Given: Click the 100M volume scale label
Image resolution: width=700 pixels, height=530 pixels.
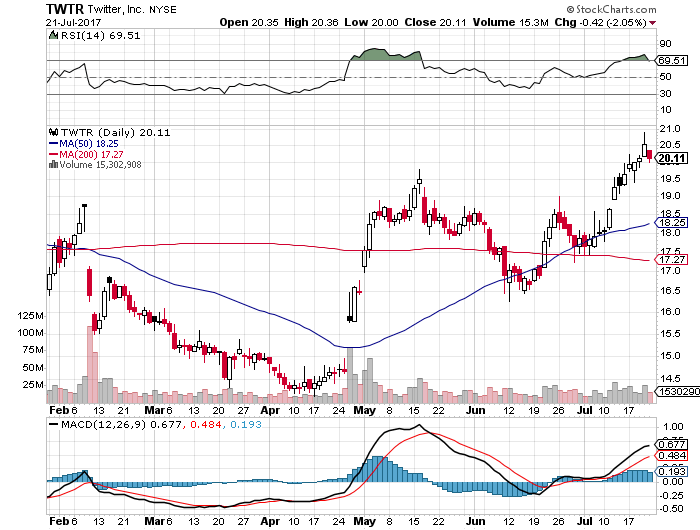Looking at the screenshot, I should (x=30, y=333).
